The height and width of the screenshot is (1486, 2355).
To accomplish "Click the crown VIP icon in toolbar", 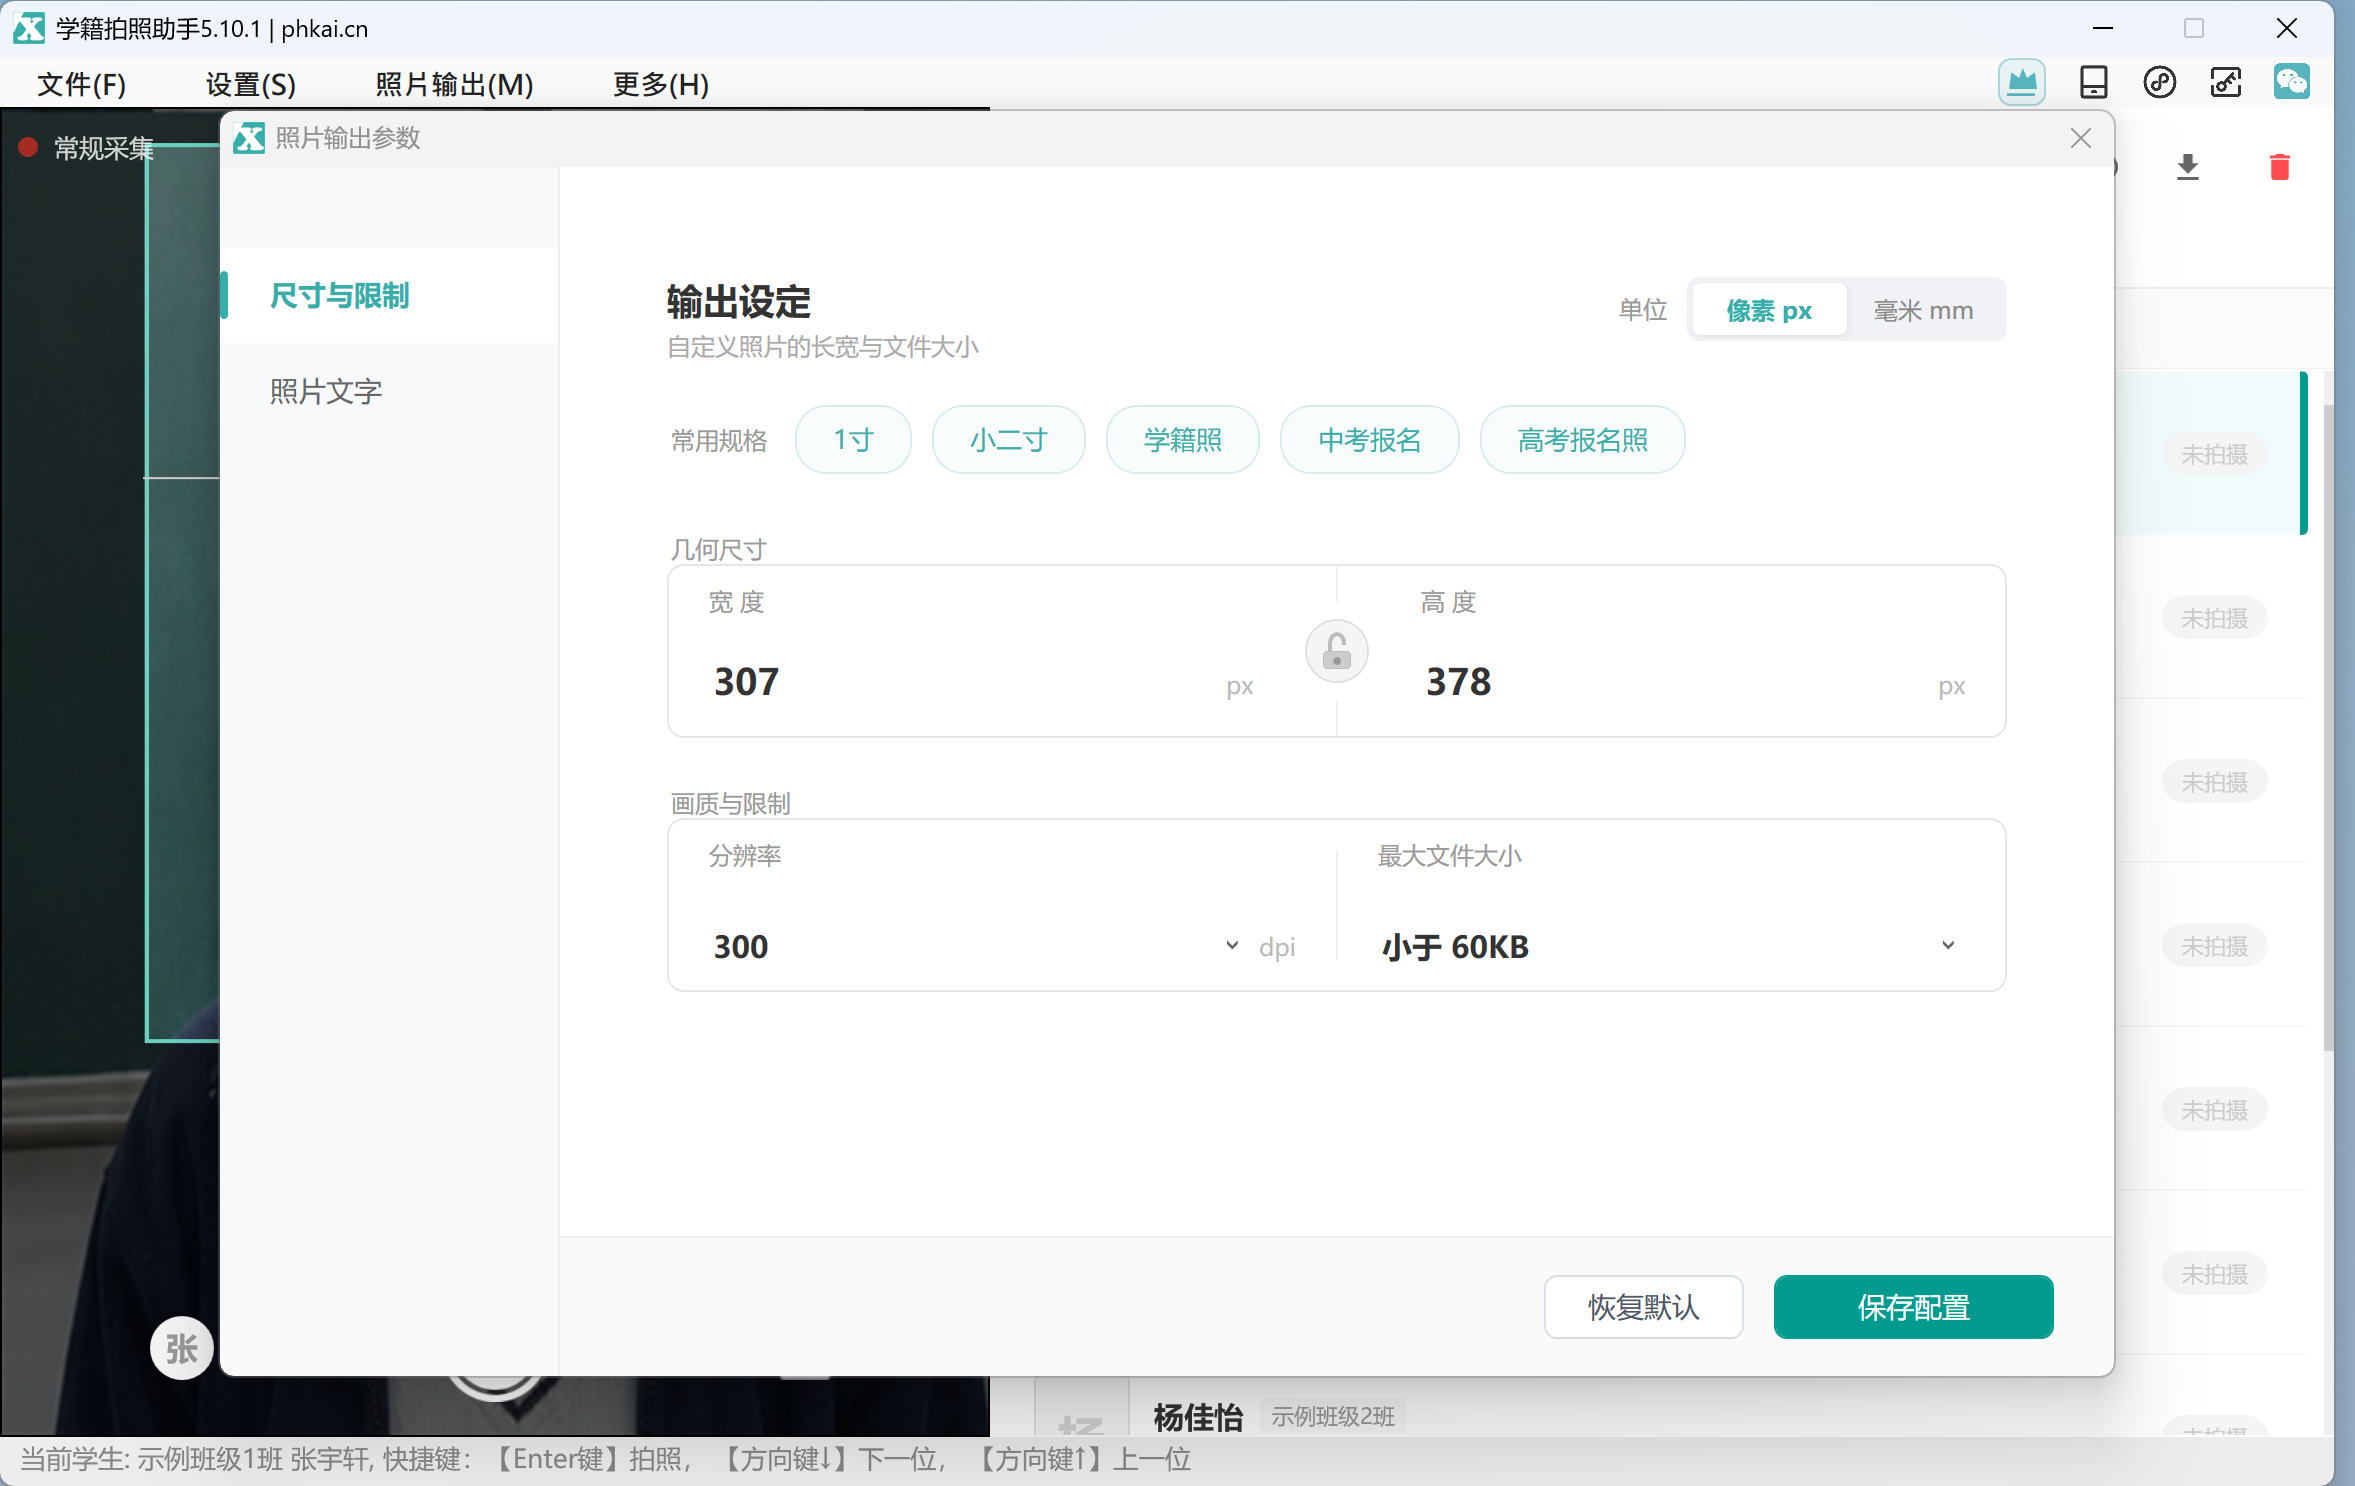I will click(2021, 82).
